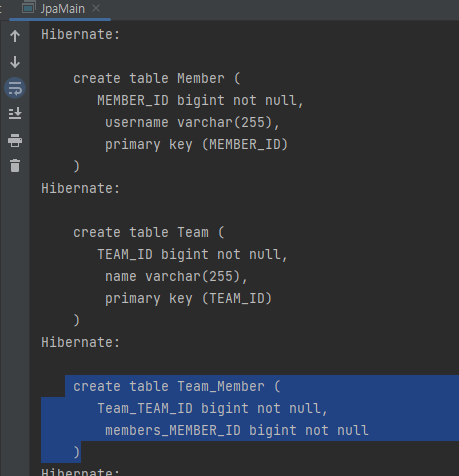Click the highlighted 'create table Team_Member' line

tap(177, 387)
